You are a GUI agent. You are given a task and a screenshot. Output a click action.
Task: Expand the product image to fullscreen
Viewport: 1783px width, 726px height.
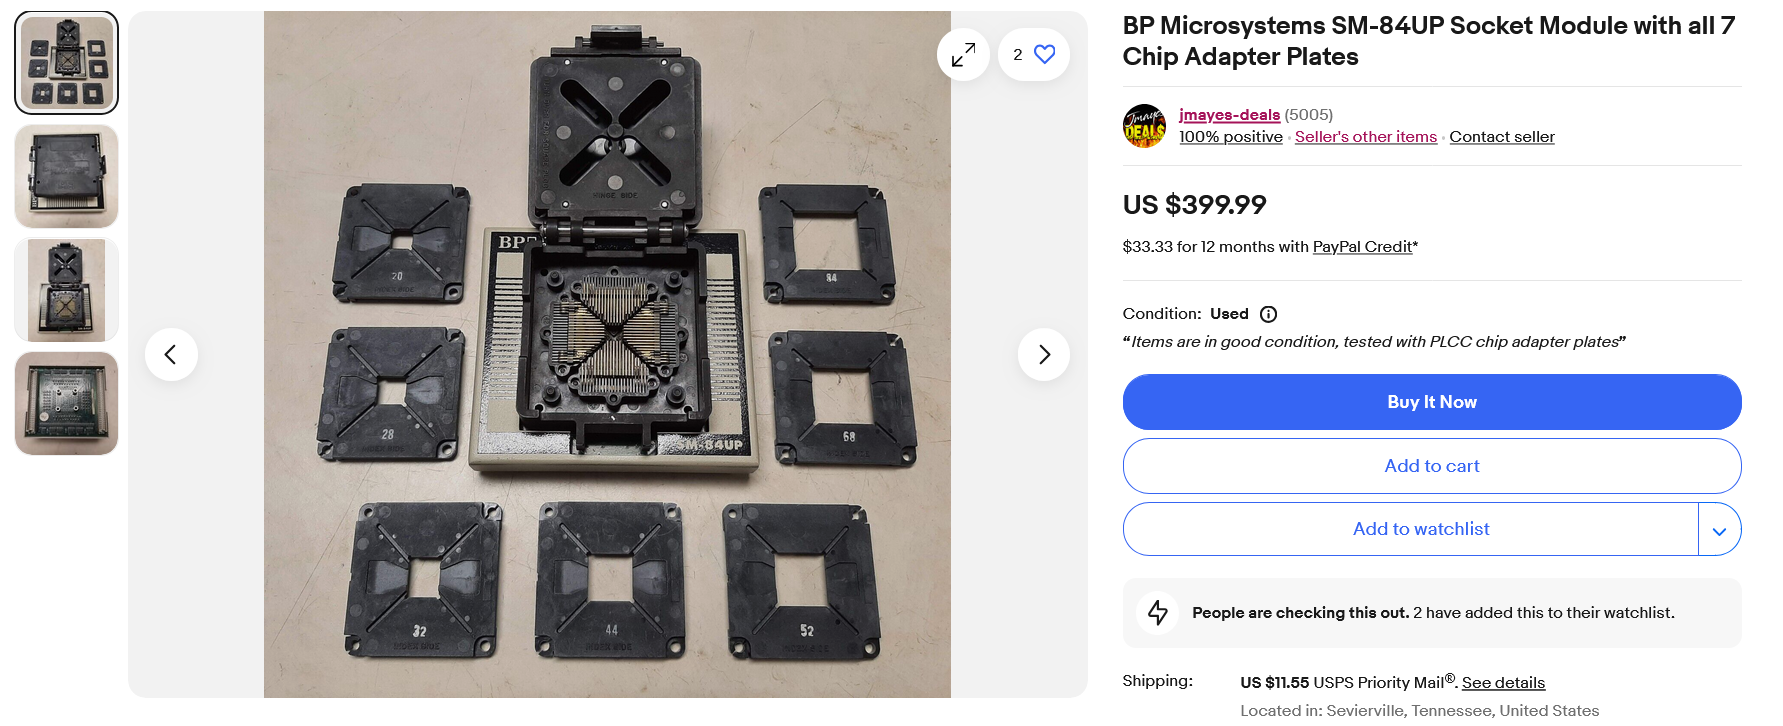click(x=963, y=55)
